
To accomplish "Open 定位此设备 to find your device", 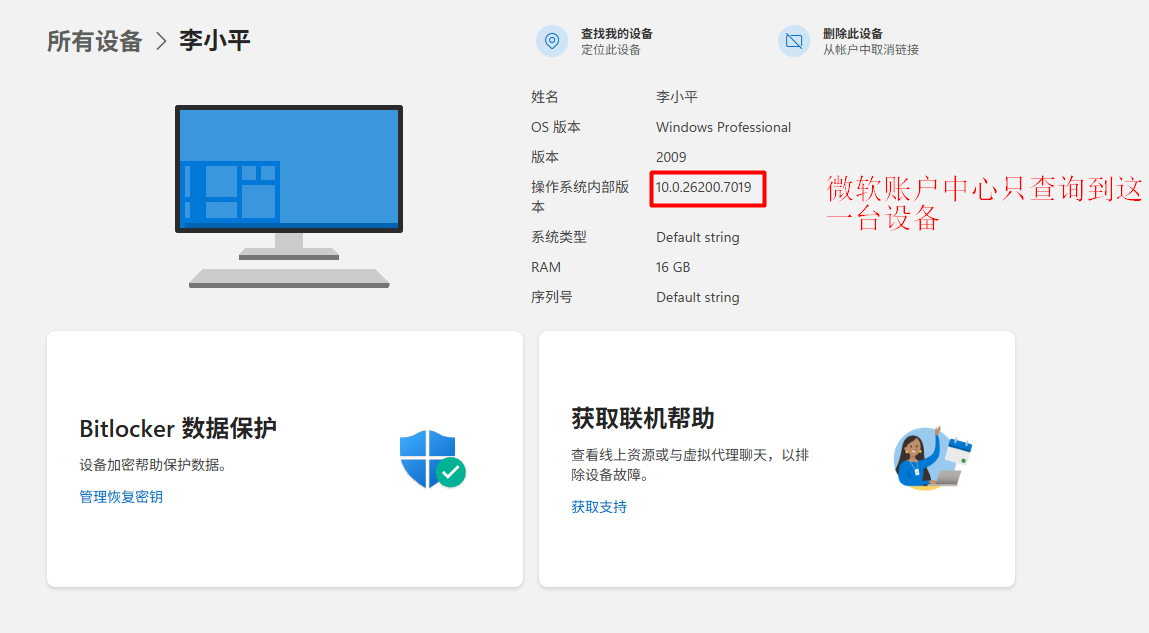I will click(x=611, y=47).
